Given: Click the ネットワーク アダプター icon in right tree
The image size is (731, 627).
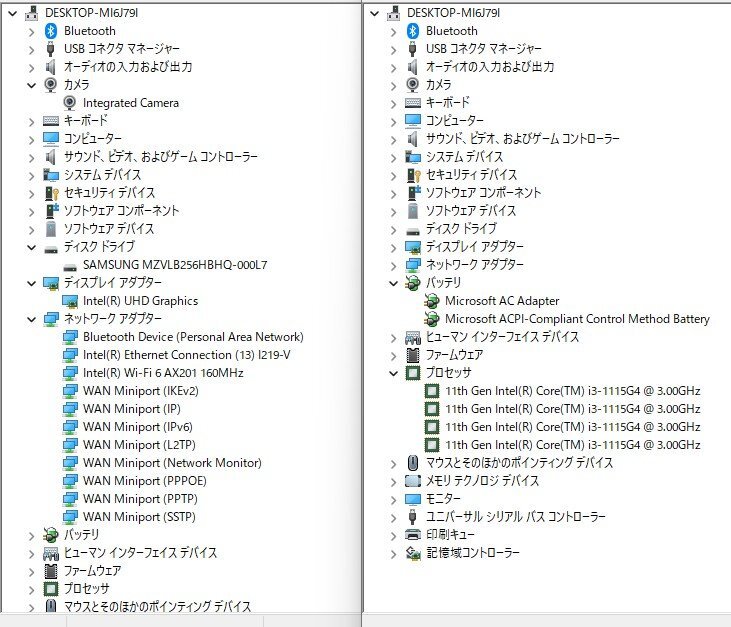Looking at the screenshot, I should (413, 265).
